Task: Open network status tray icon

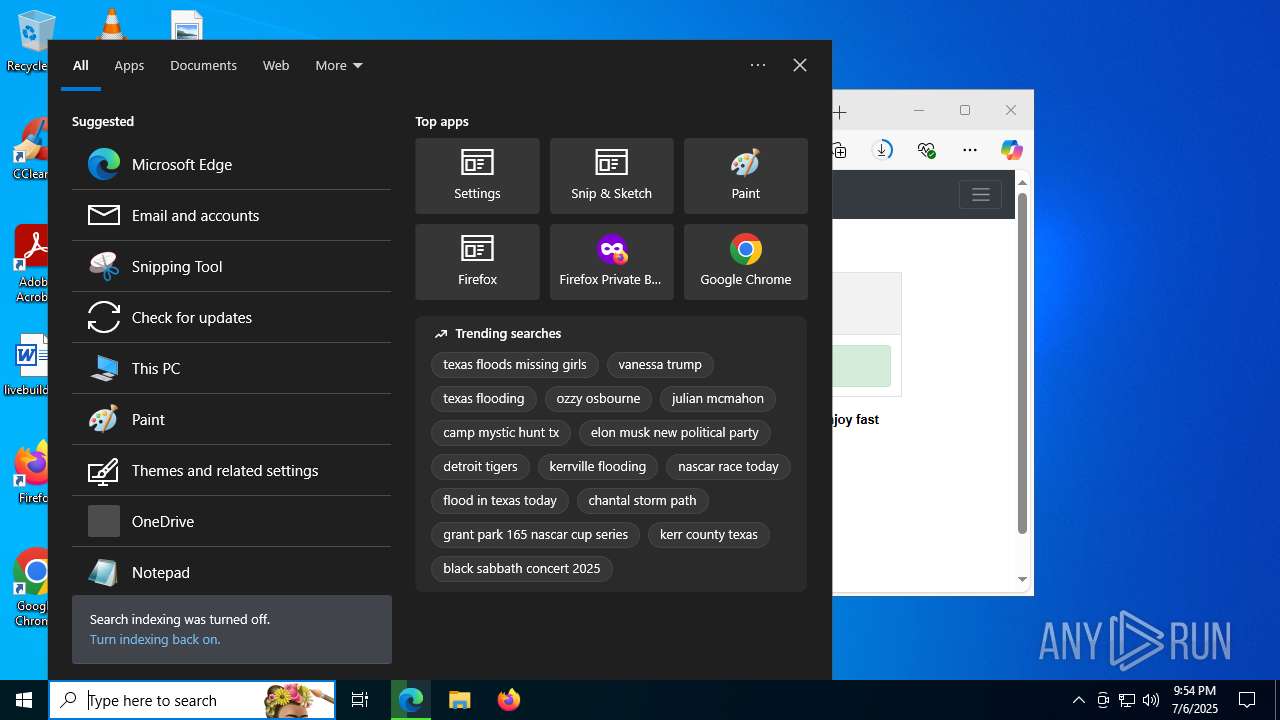Action: (x=1127, y=700)
